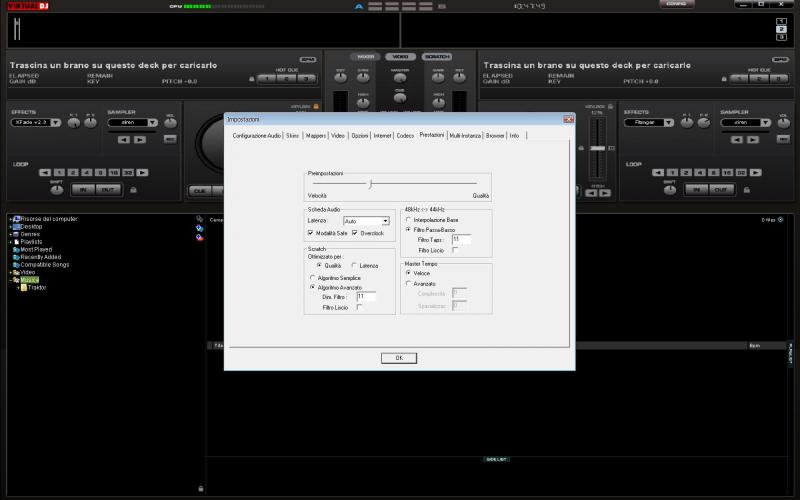This screenshot has height=500, width=800.
Task: Open the Multi-Instanza tab
Action: coord(465,136)
